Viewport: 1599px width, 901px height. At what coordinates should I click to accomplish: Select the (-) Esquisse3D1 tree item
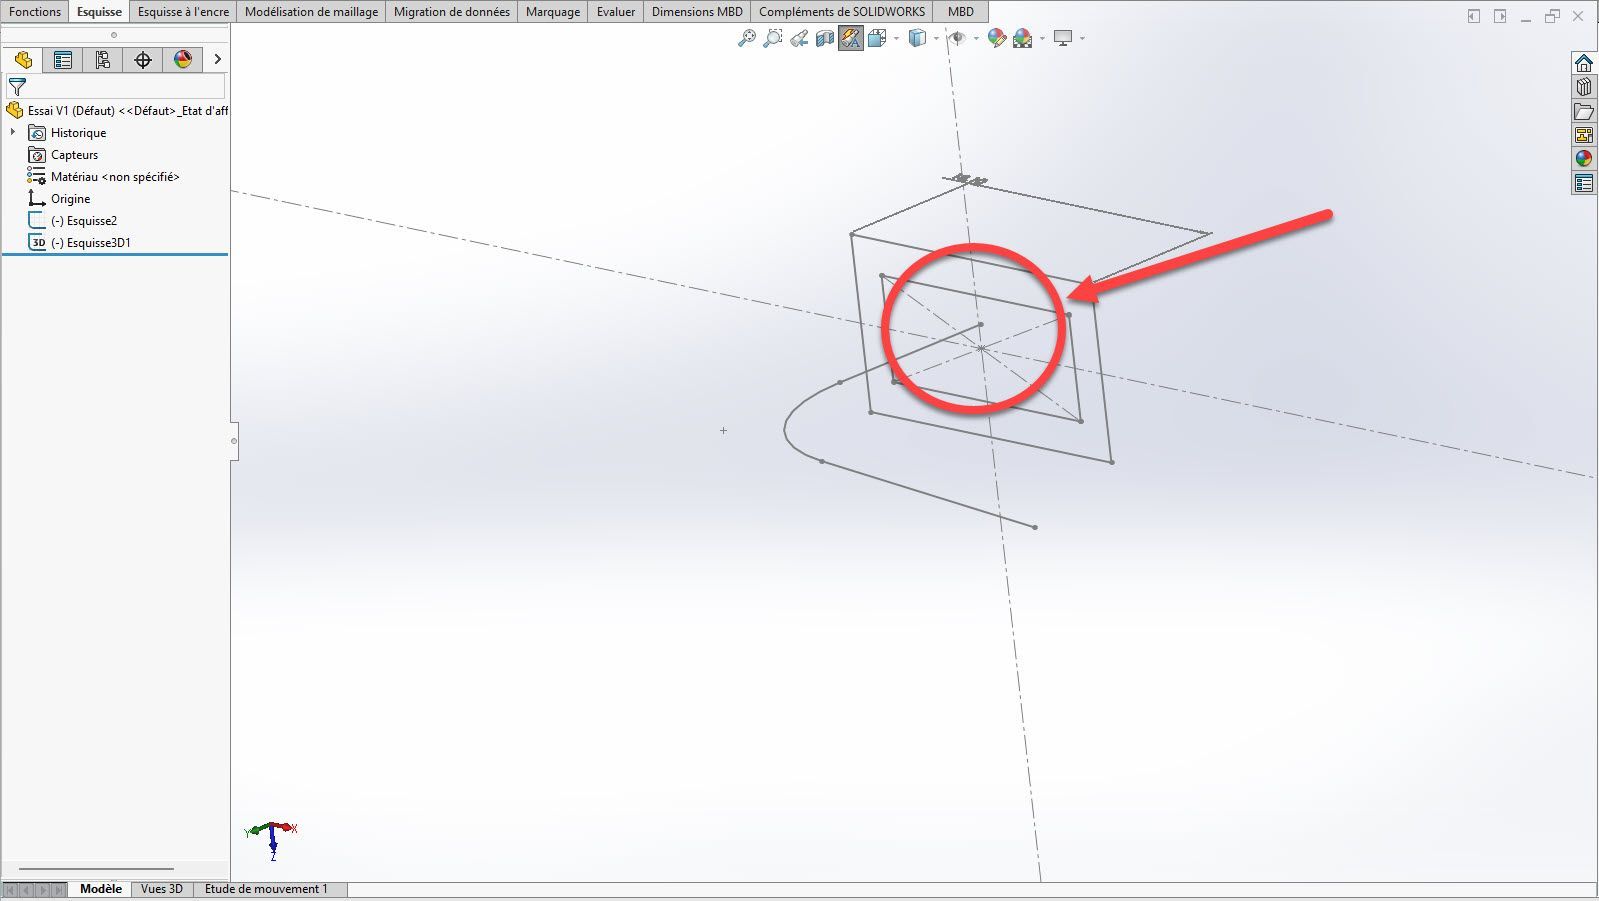[91, 243]
